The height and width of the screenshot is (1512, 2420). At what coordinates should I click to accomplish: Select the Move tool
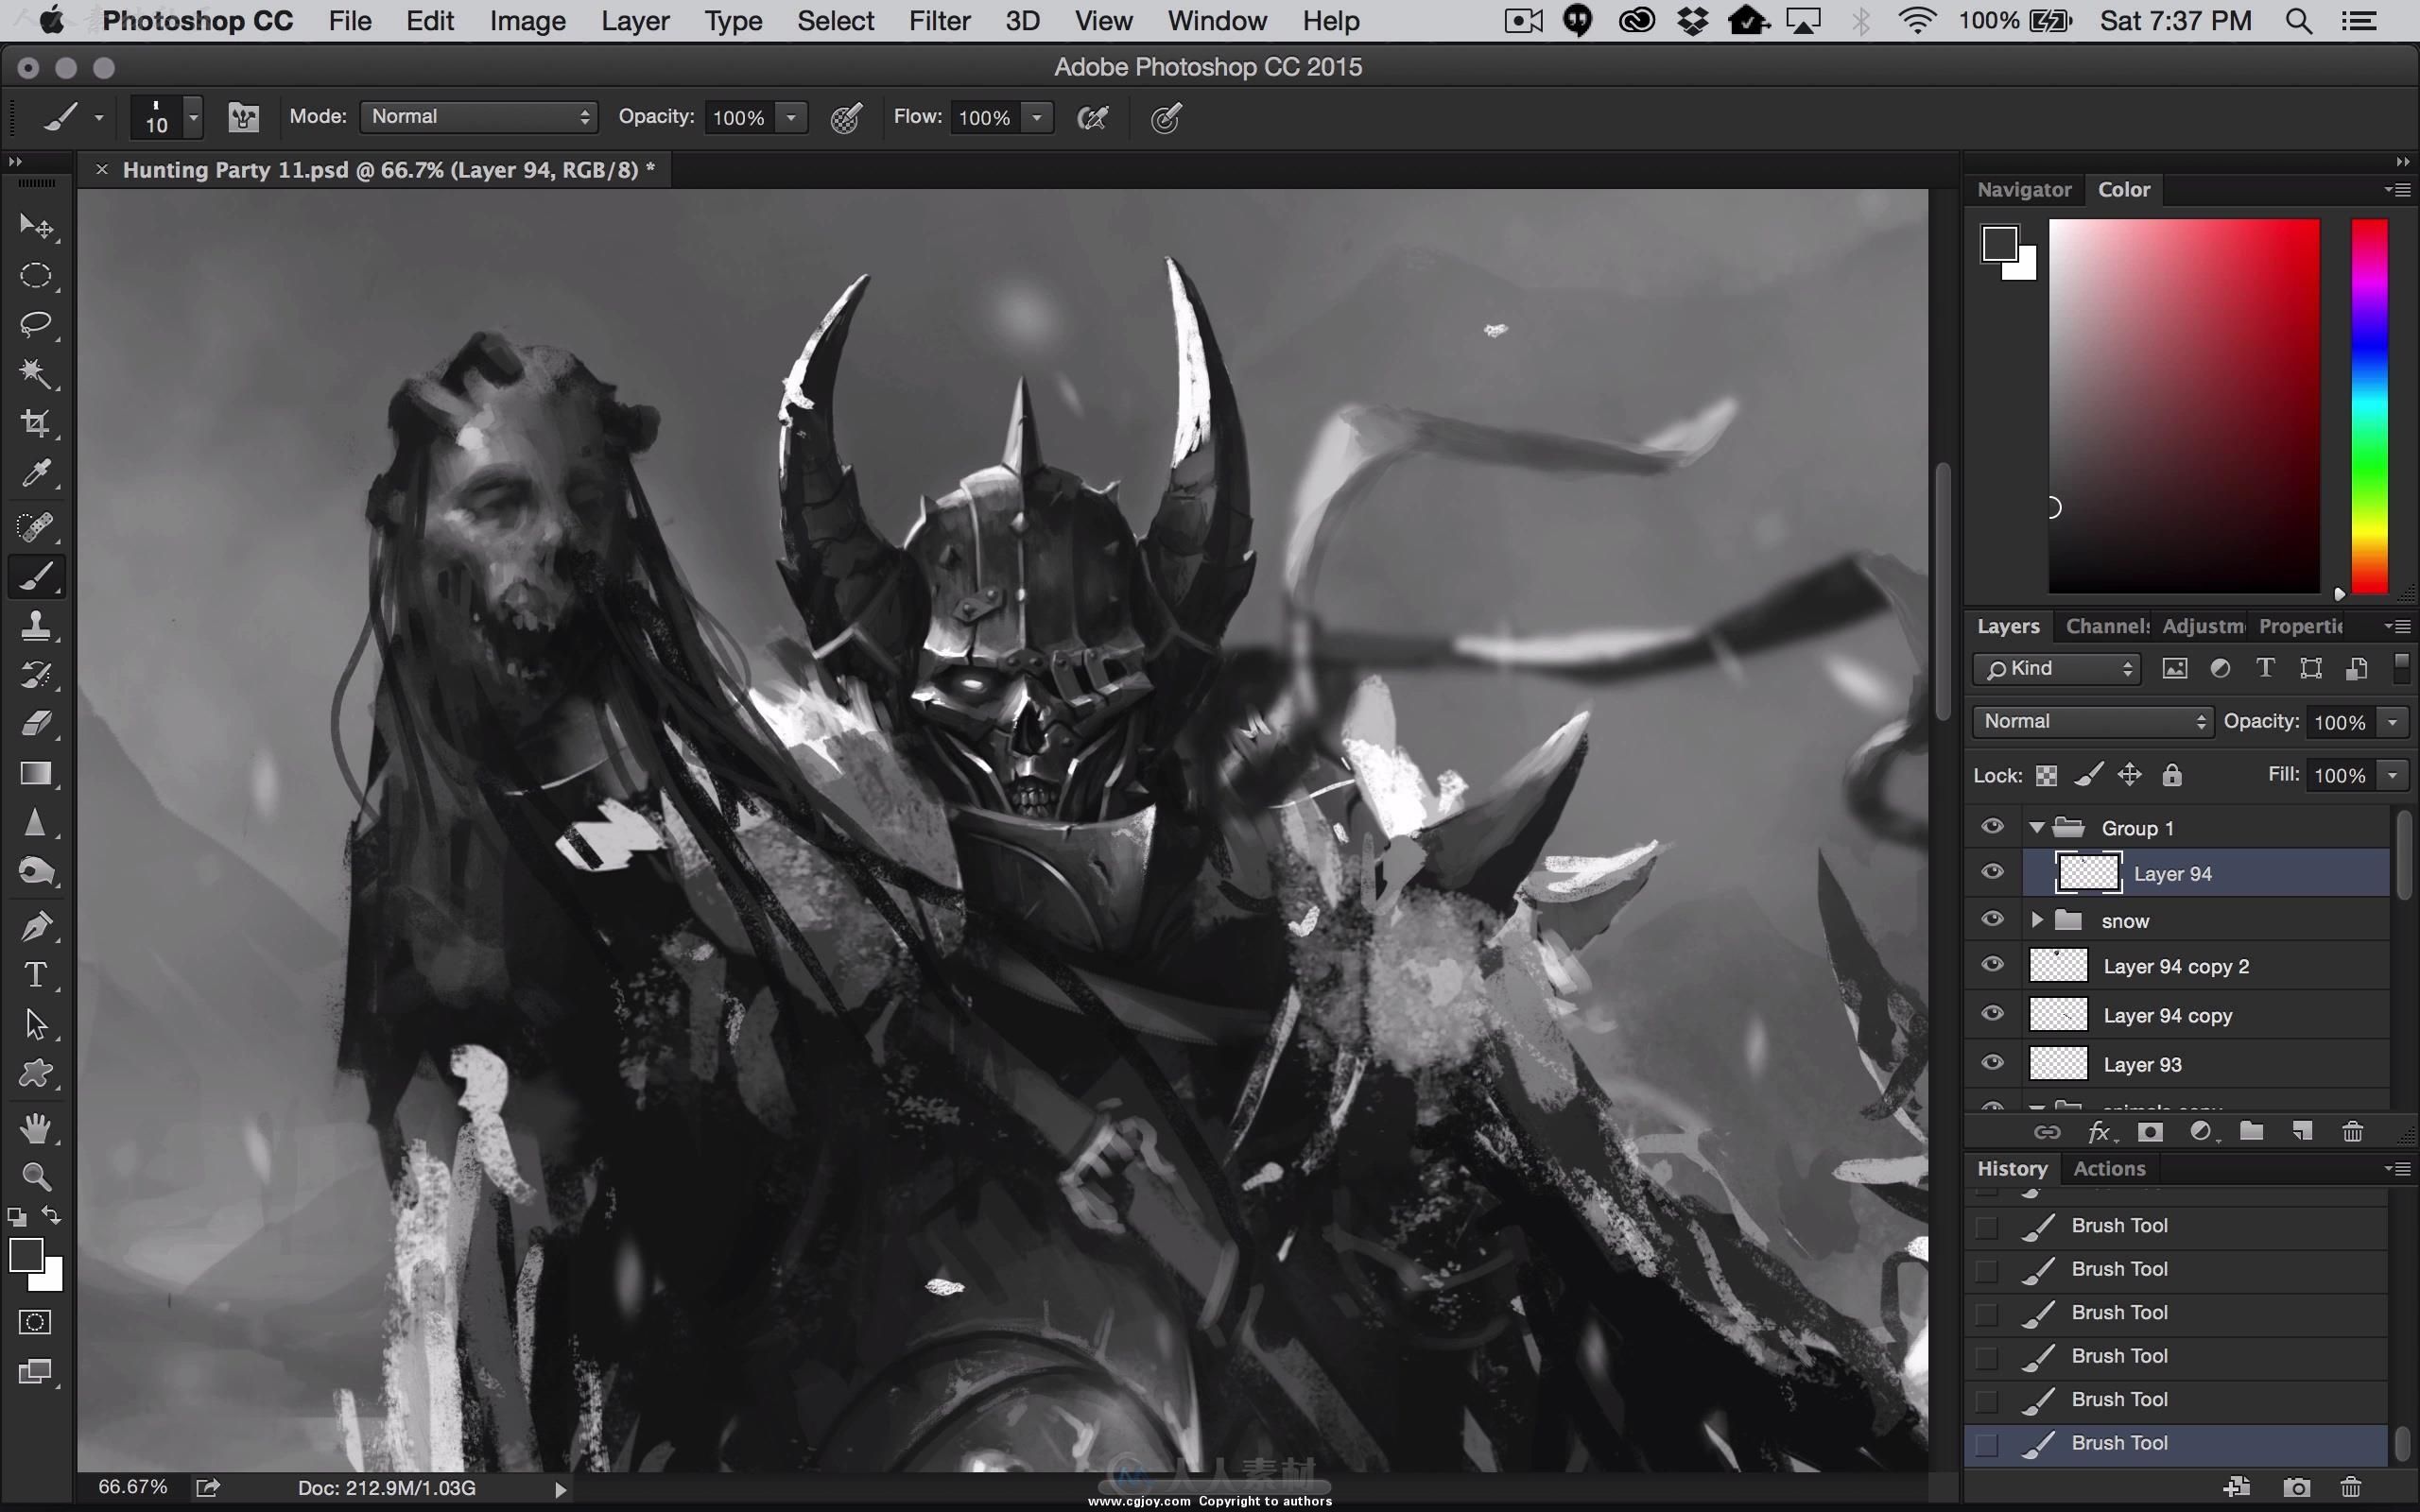36,227
